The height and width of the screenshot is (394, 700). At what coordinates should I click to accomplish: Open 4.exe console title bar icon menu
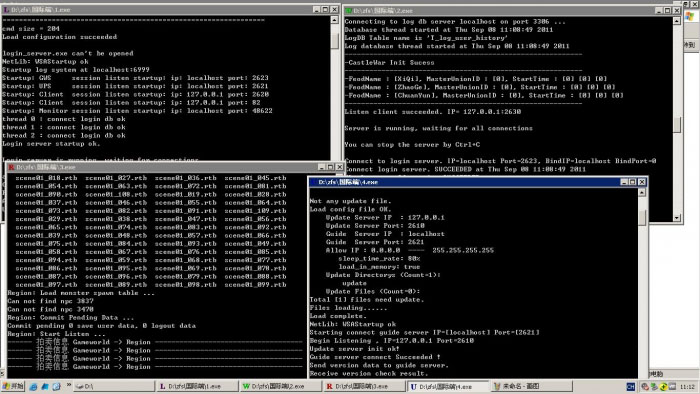pos(313,182)
